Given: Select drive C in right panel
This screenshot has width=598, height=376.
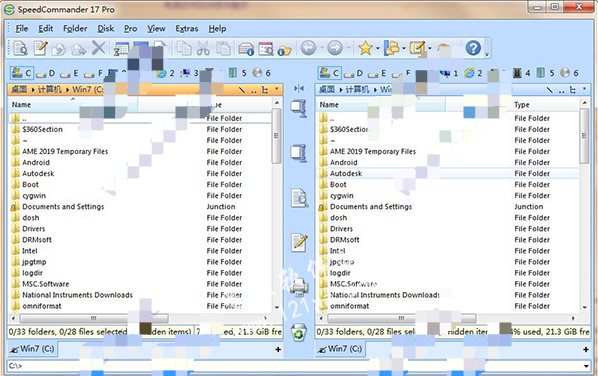Looking at the screenshot, I should 330,73.
